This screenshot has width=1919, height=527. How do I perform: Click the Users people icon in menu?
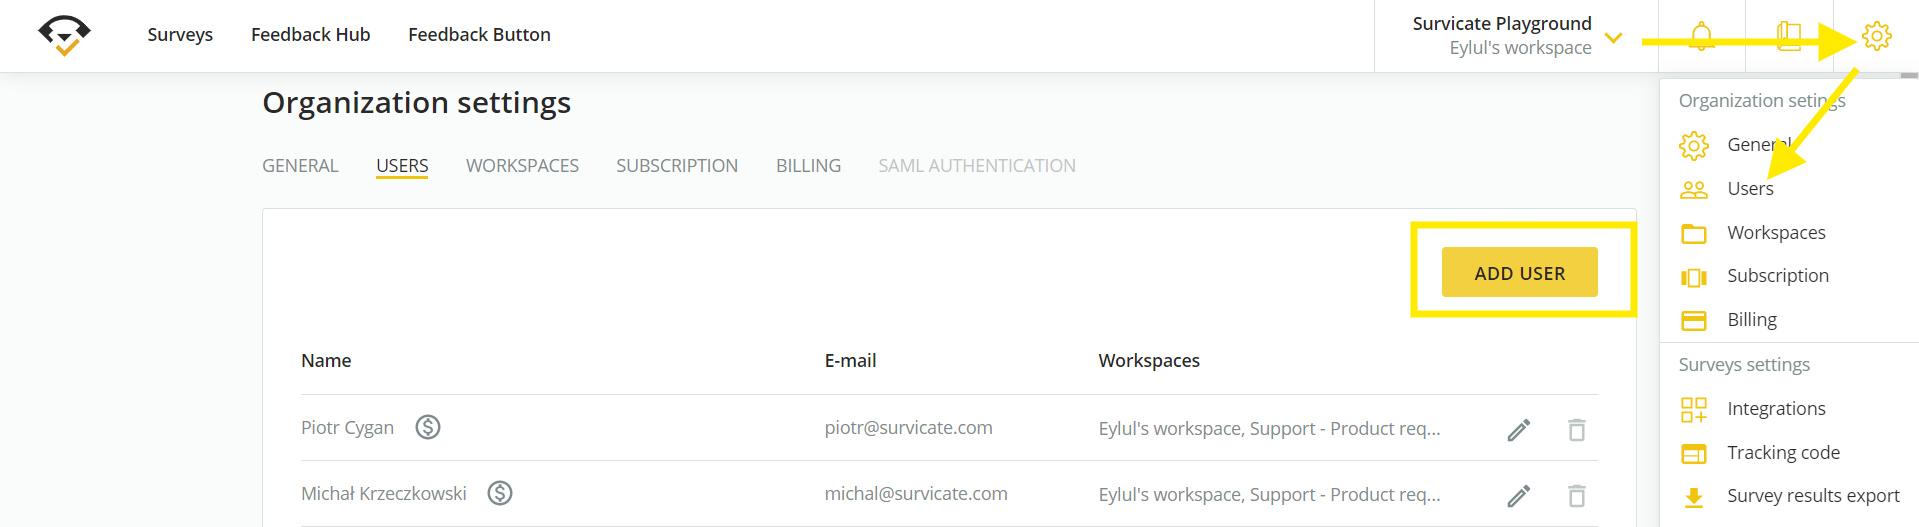pos(1694,189)
